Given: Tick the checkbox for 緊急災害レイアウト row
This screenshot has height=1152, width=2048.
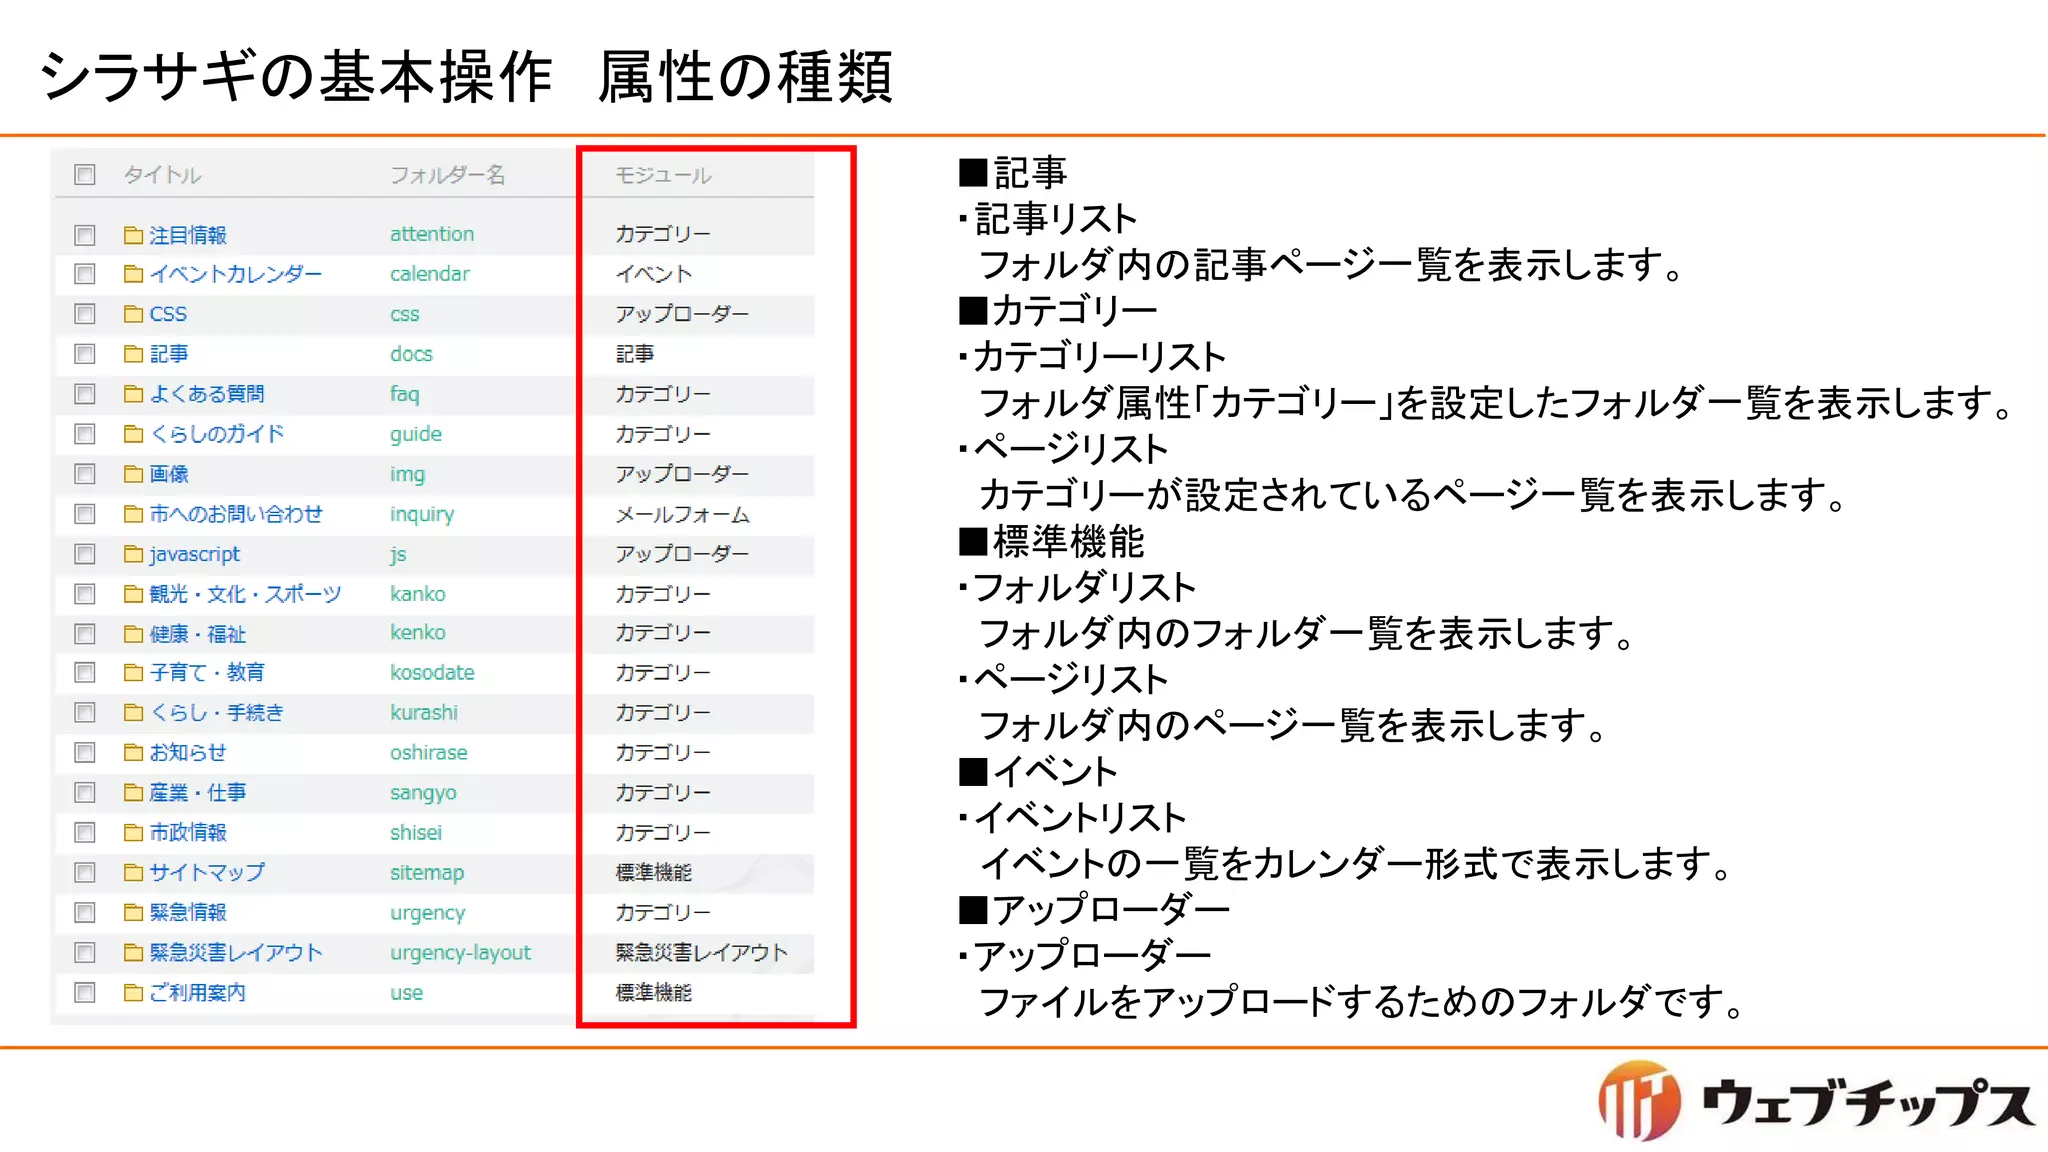Looking at the screenshot, I should pyautogui.click(x=85, y=953).
